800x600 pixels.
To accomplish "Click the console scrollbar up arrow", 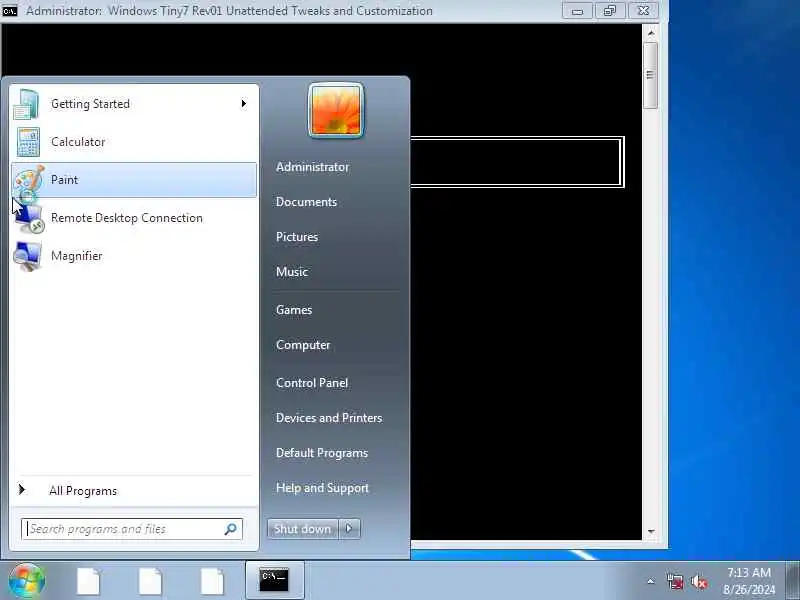I will pos(651,33).
